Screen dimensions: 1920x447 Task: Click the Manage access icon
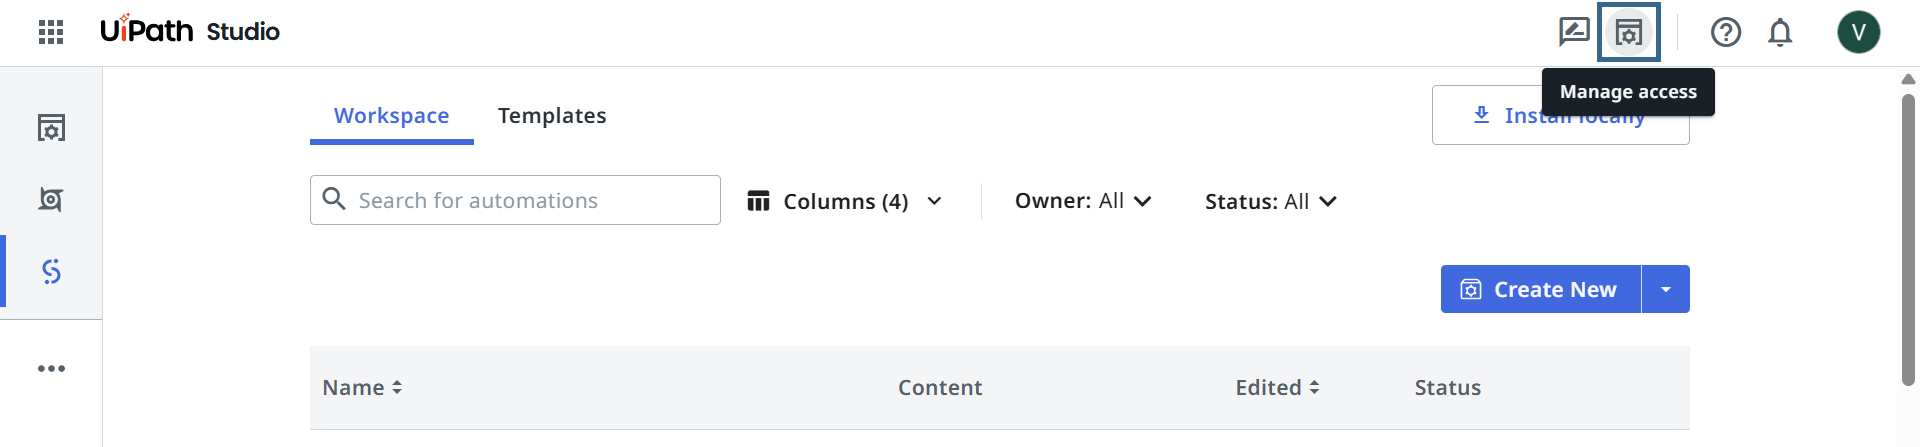pos(1629,32)
